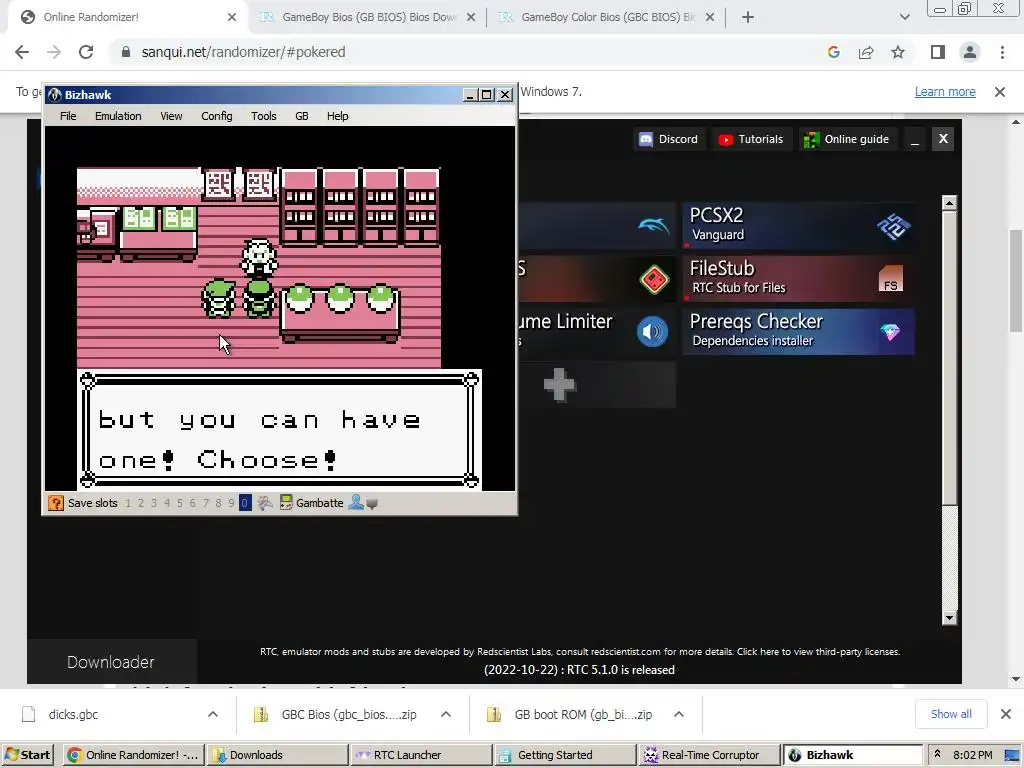Open the Chrome three-dot menu
The width and height of the screenshot is (1024, 768).
point(1002,52)
